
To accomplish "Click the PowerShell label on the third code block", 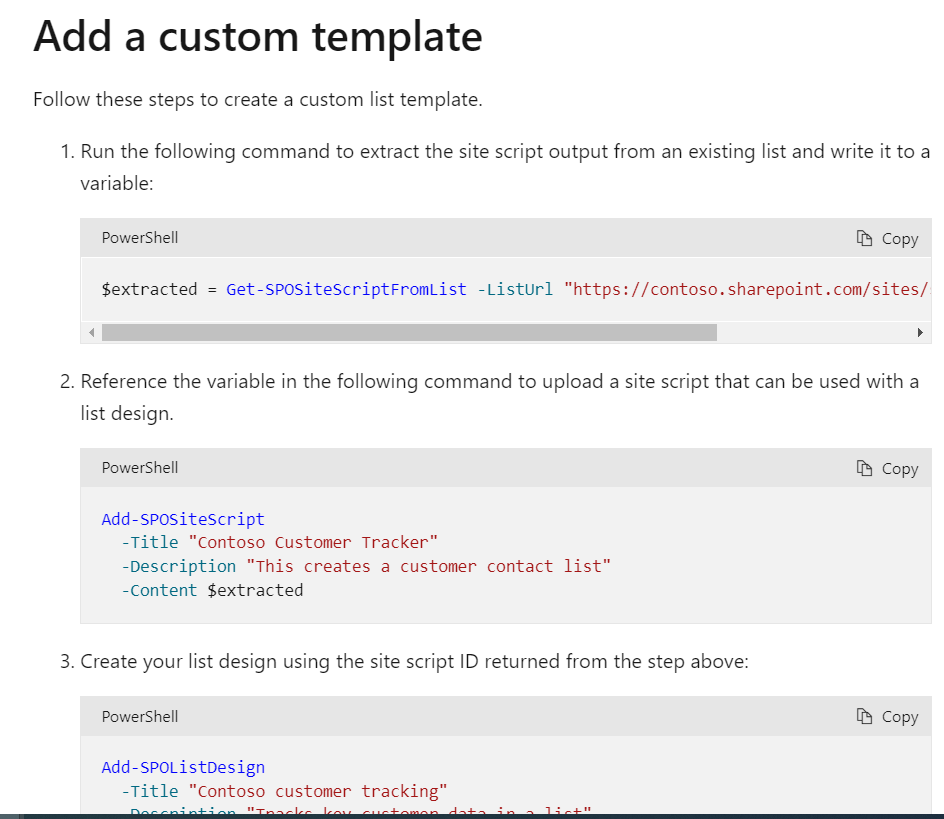I will click(x=139, y=716).
